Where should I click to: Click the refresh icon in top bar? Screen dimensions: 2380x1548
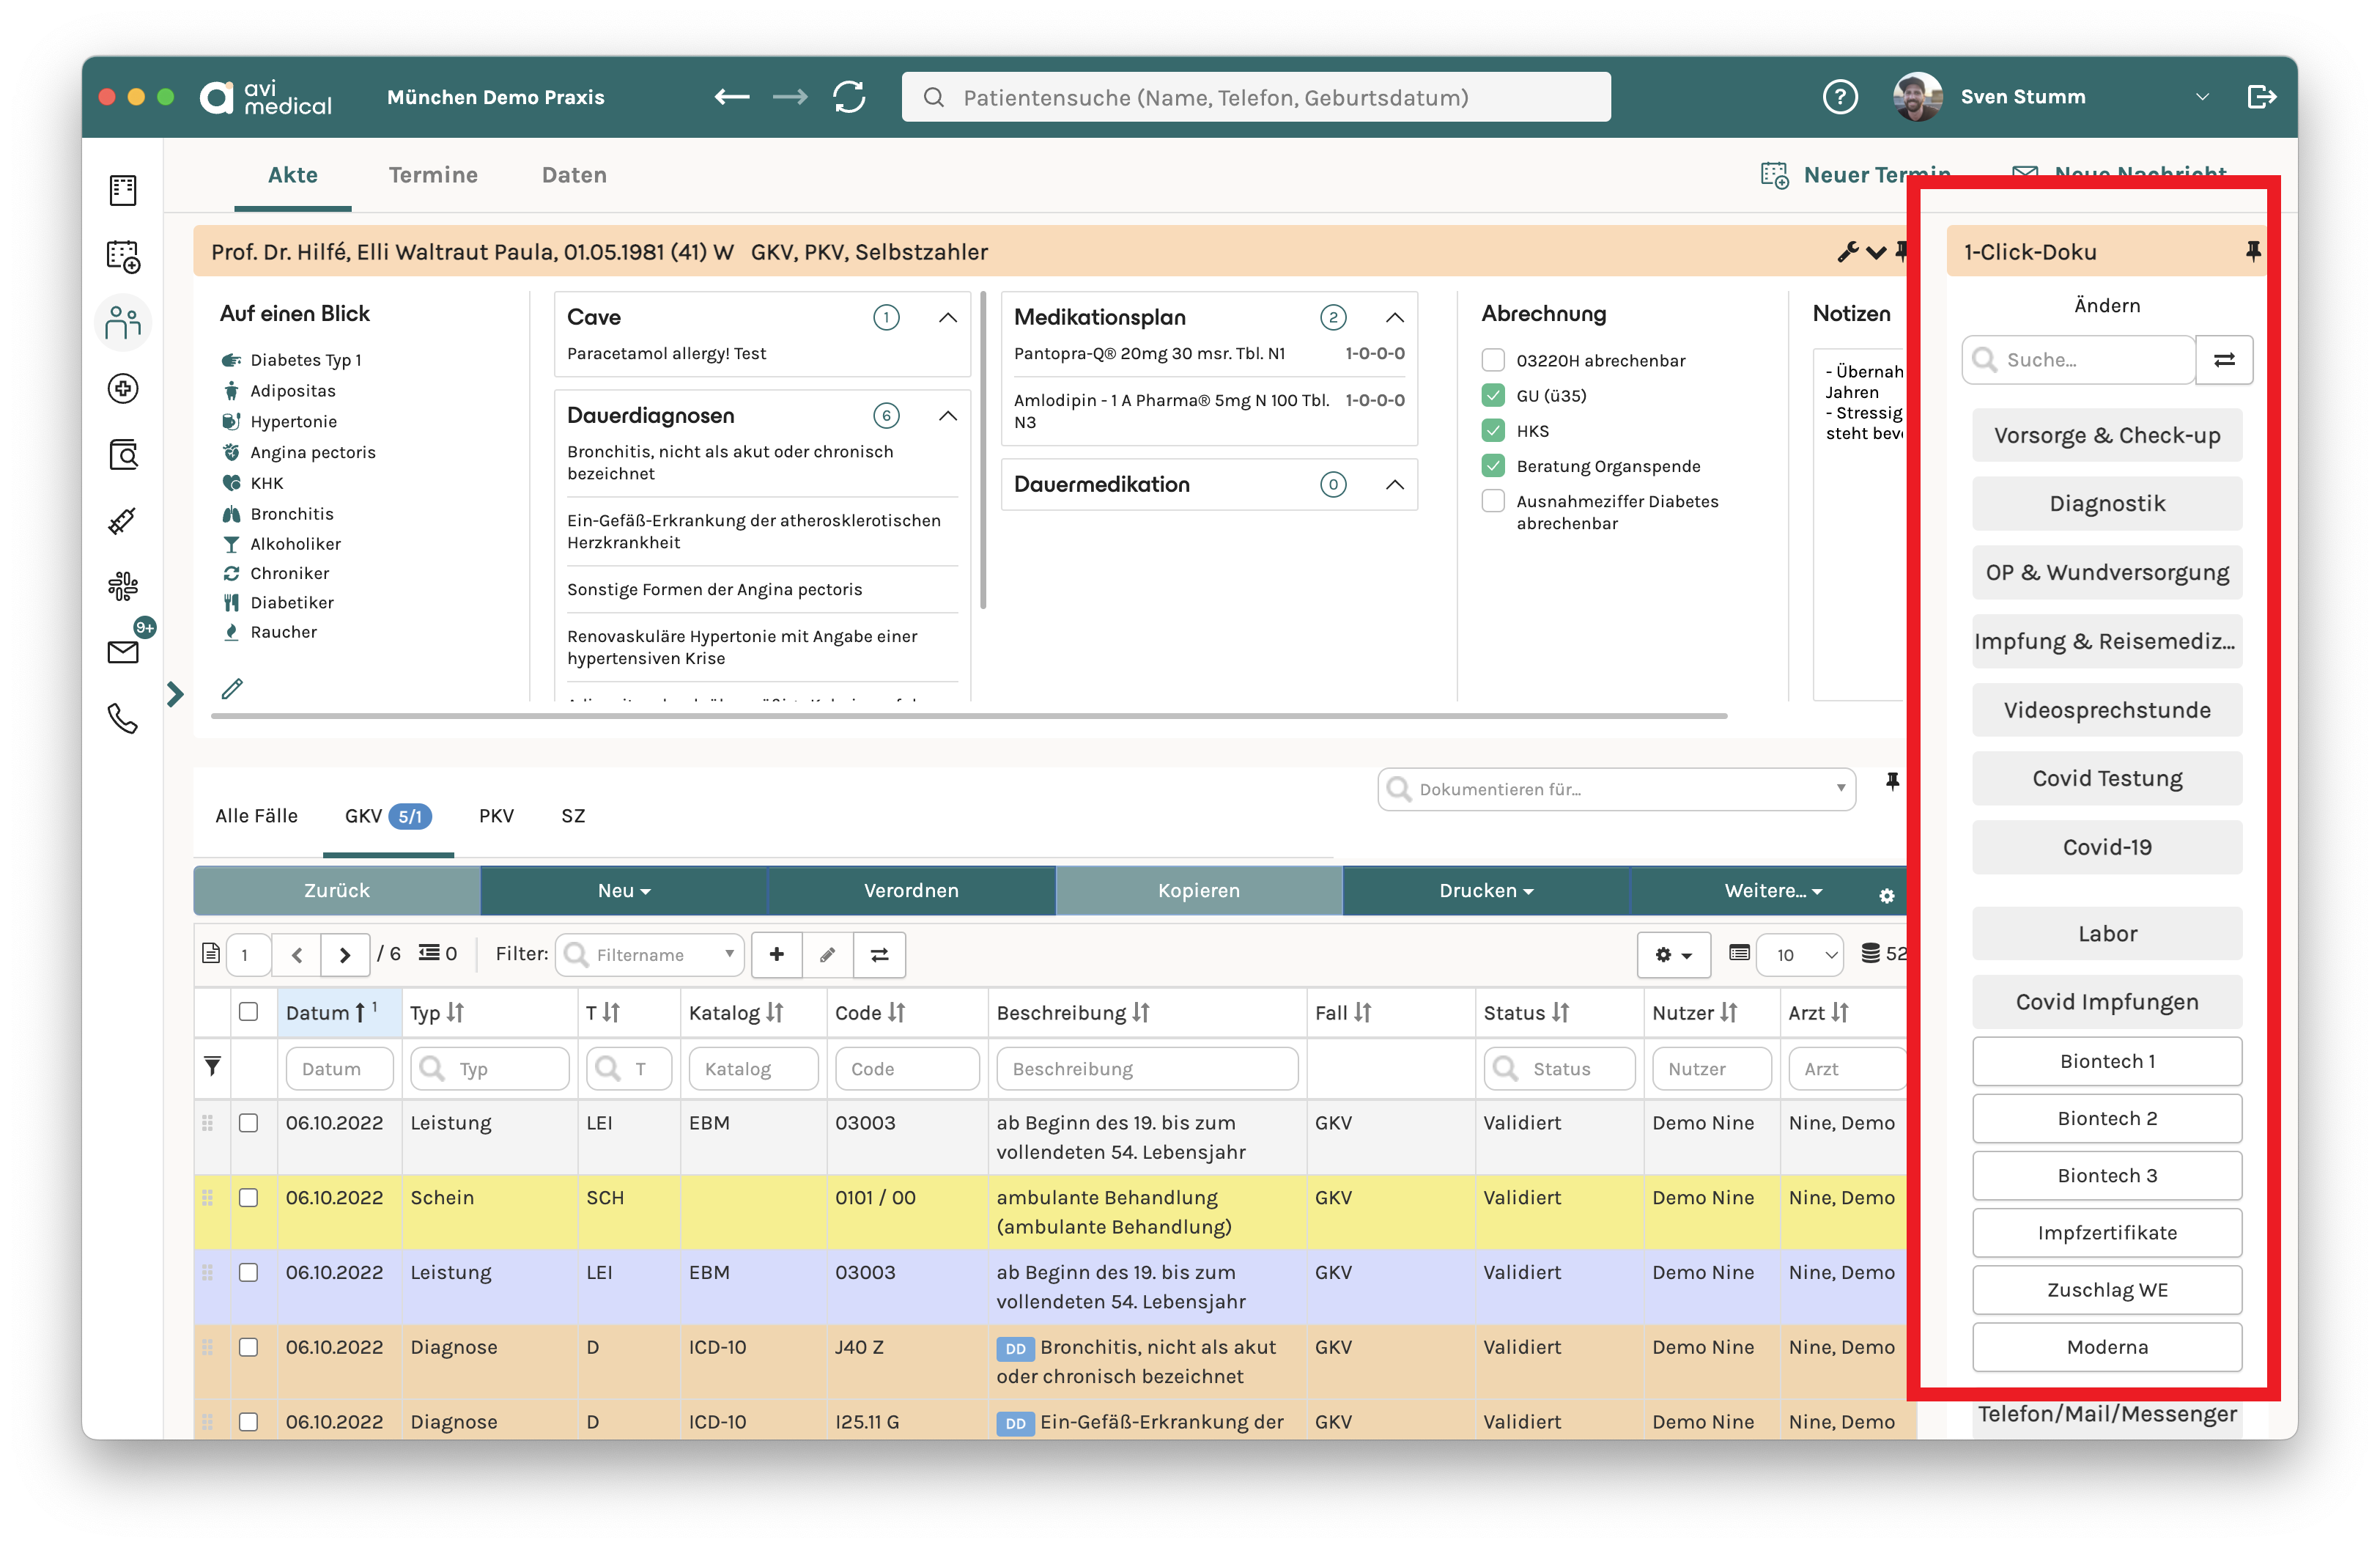point(849,97)
